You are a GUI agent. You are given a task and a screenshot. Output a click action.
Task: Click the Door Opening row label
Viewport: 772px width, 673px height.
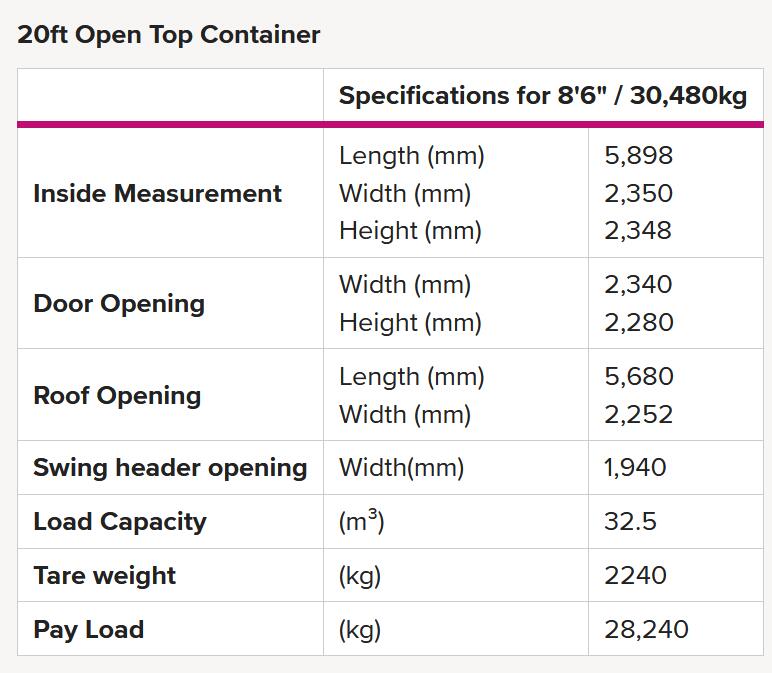pyautogui.click(x=119, y=304)
